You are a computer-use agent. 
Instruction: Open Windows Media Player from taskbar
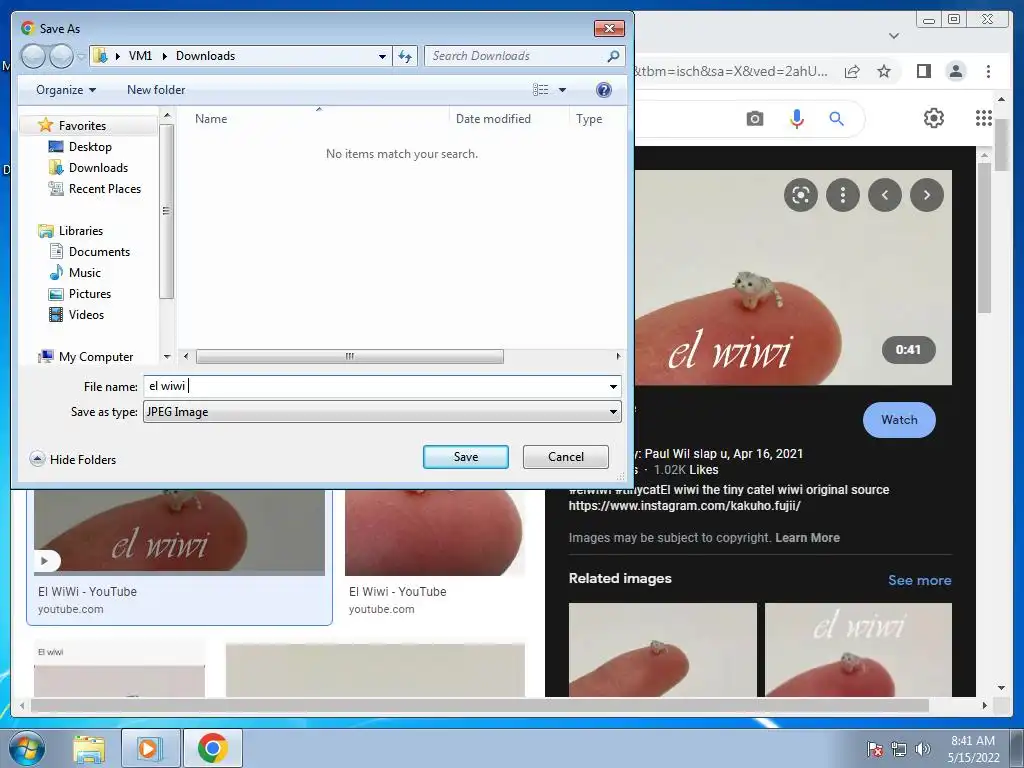point(149,749)
